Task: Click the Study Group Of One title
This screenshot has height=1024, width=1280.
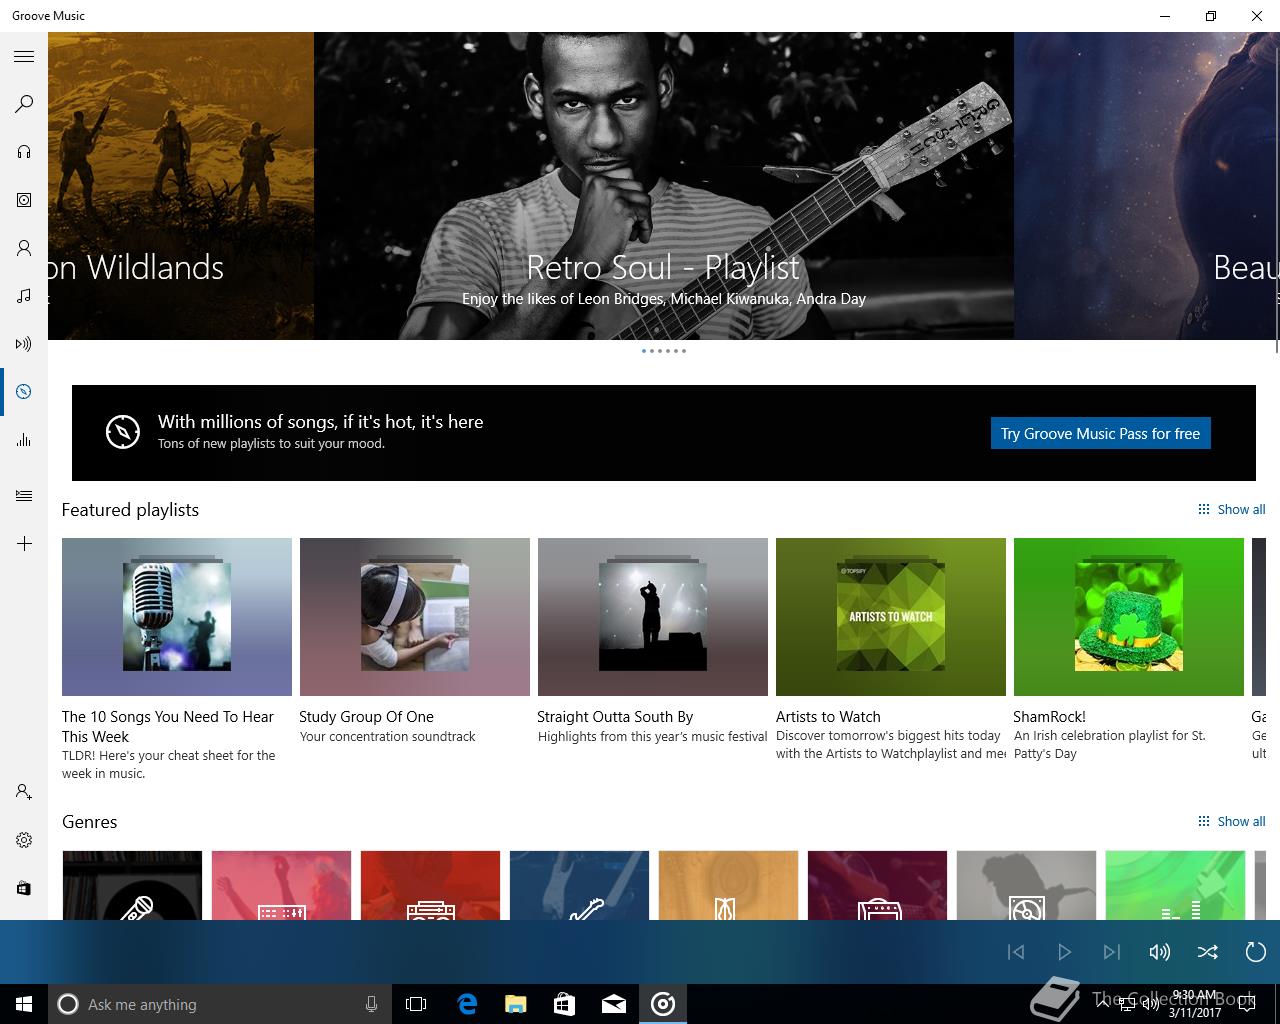Action: [x=366, y=716]
